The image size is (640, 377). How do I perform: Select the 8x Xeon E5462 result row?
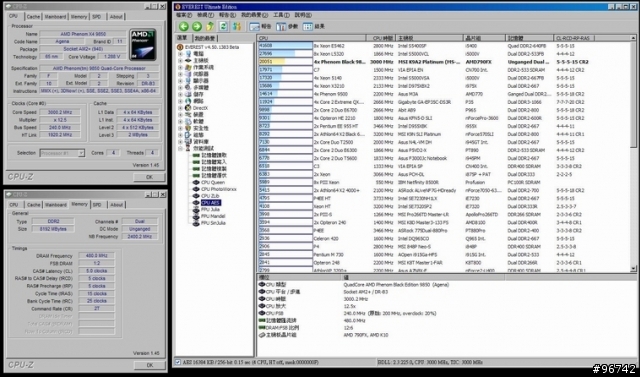444,46
